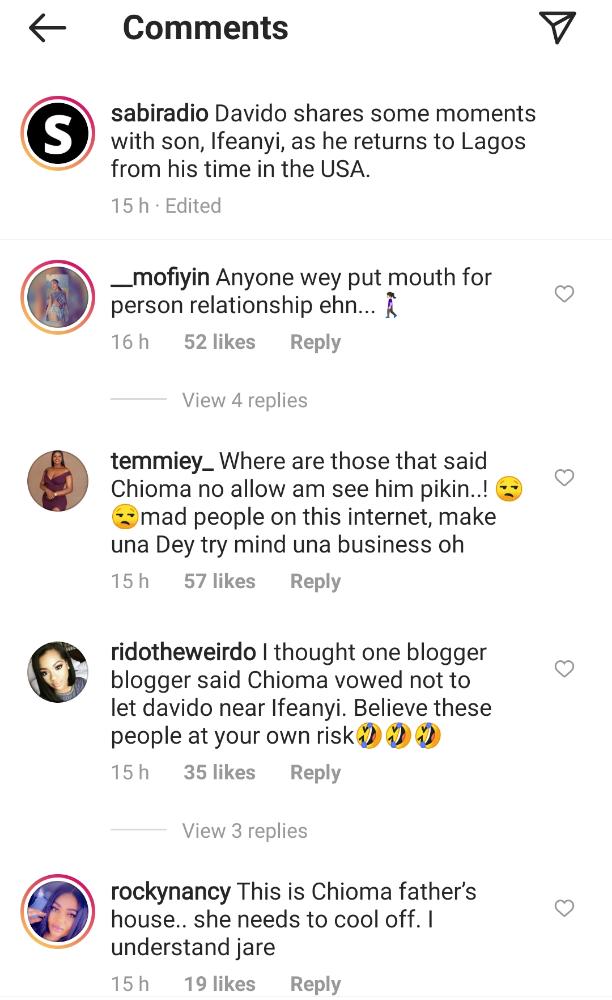612x1000 pixels.
Task: Open the share/send paper plane icon
Action: coord(557,28)
